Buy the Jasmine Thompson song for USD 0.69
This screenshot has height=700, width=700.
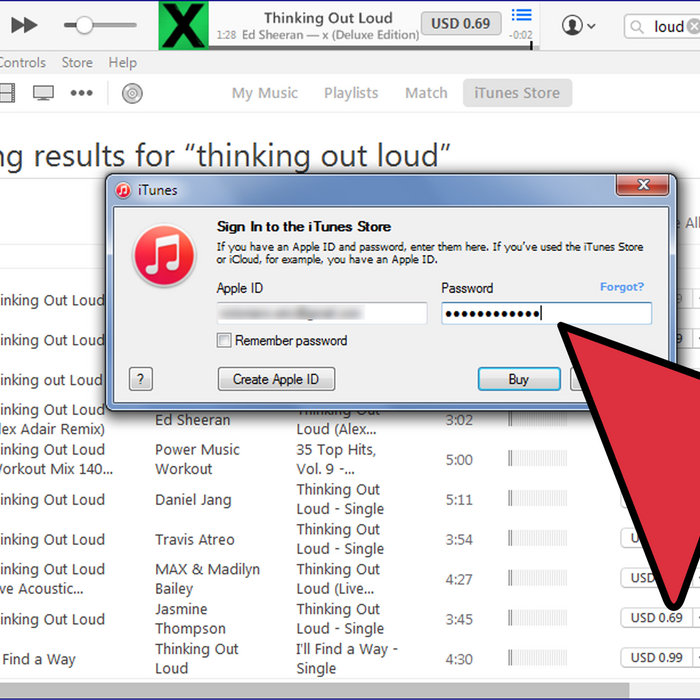[x=656, y=618]
